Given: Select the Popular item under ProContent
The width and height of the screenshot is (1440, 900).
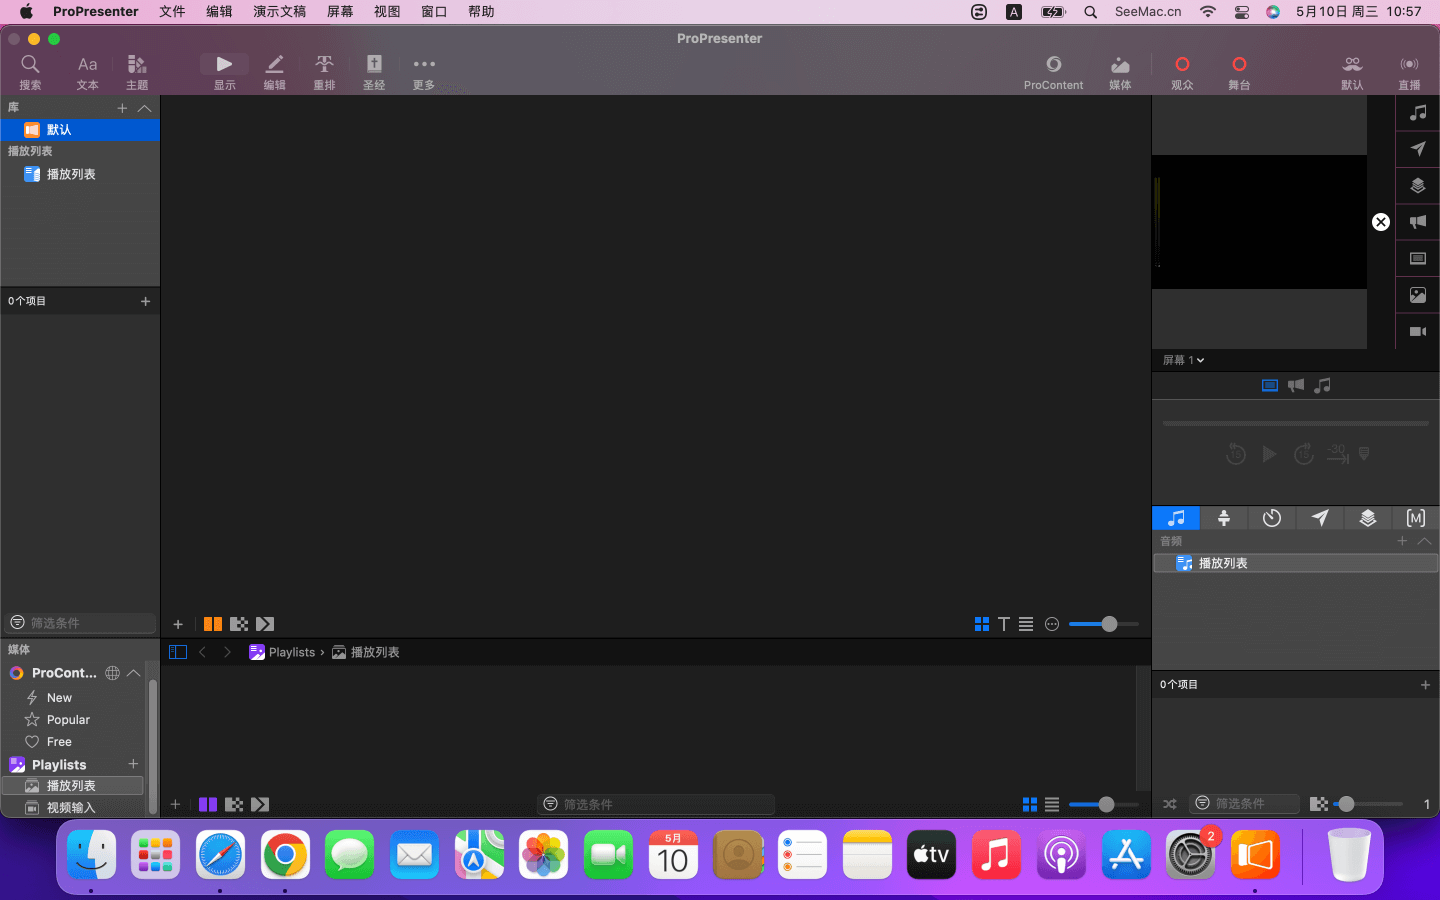Looking at the screenshot, I should coord(68,720).
